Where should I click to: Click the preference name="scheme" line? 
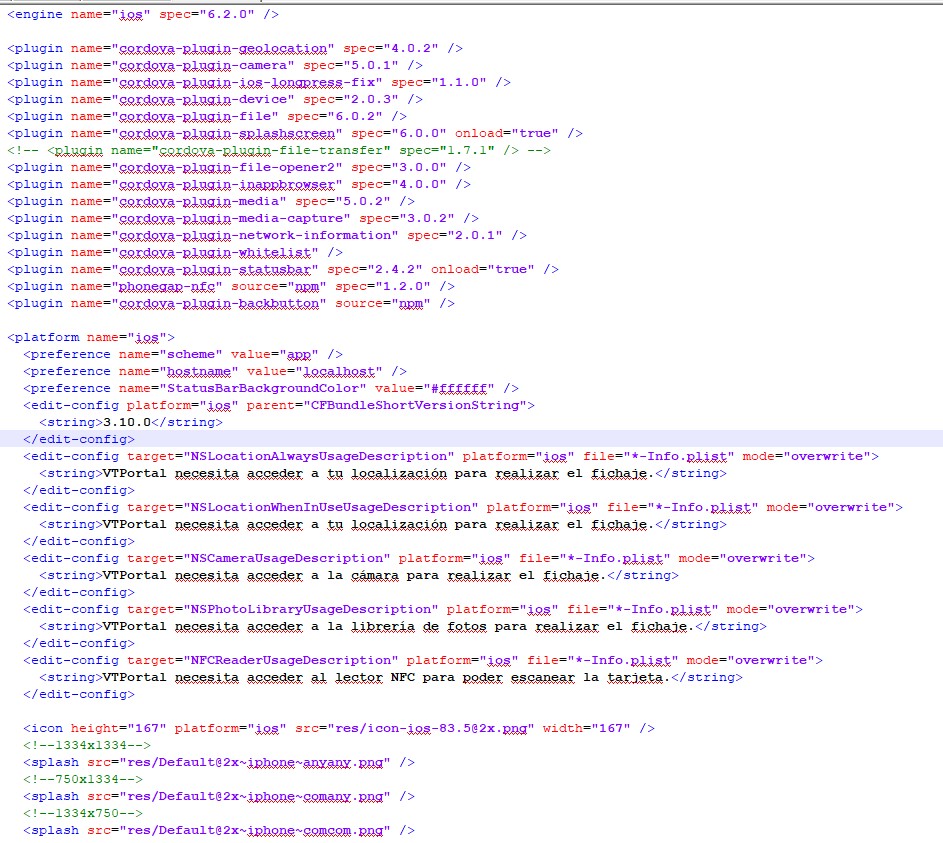pyautogui.click(x=183, y=354)
